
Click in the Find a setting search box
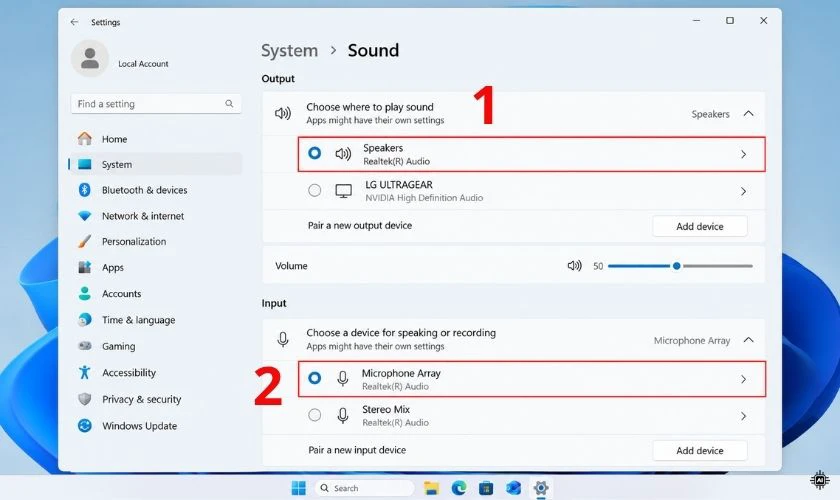156,103
